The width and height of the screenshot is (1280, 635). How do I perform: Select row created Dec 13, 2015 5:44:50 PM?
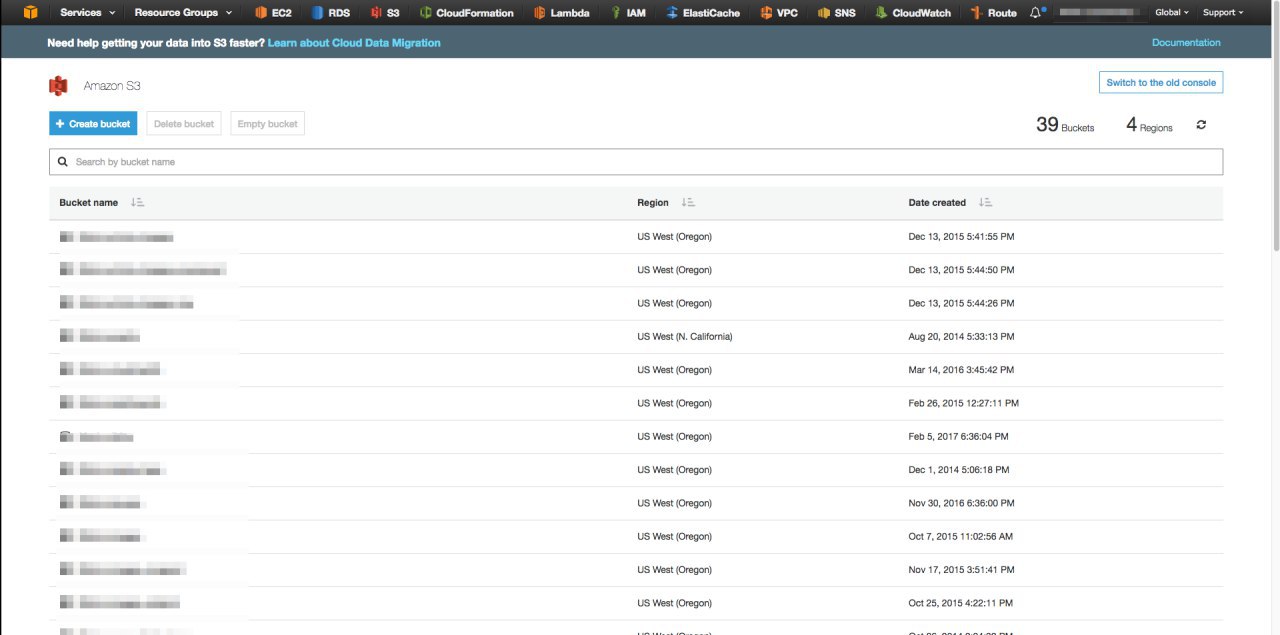tap(636, 270)
